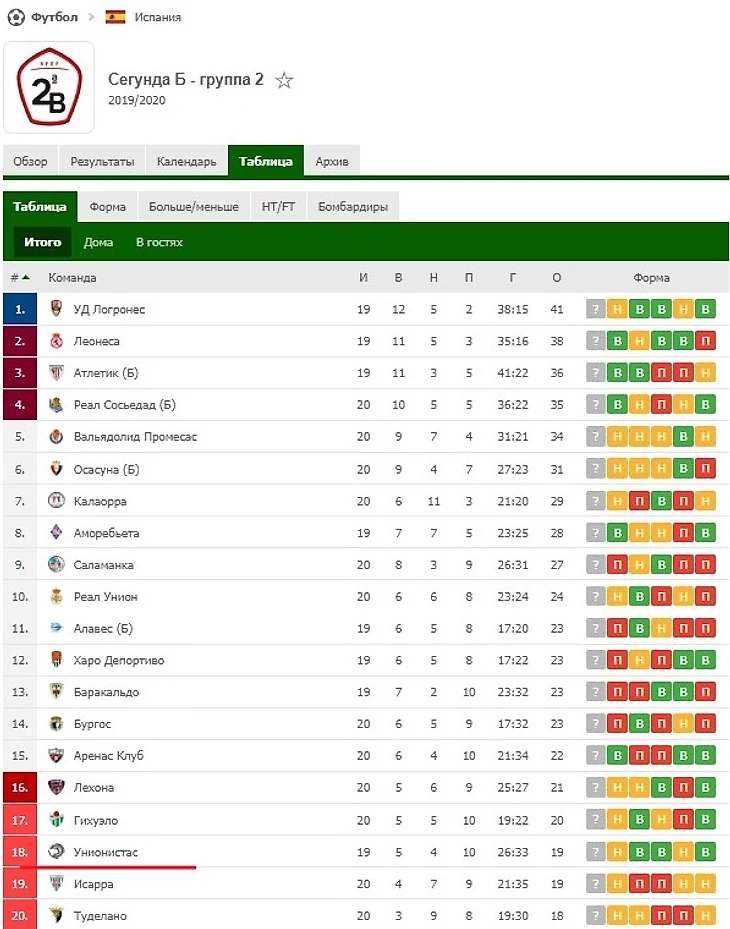Click the Athletic (Б) team crest
The image size is (730, 929).
tap(56, 373)
